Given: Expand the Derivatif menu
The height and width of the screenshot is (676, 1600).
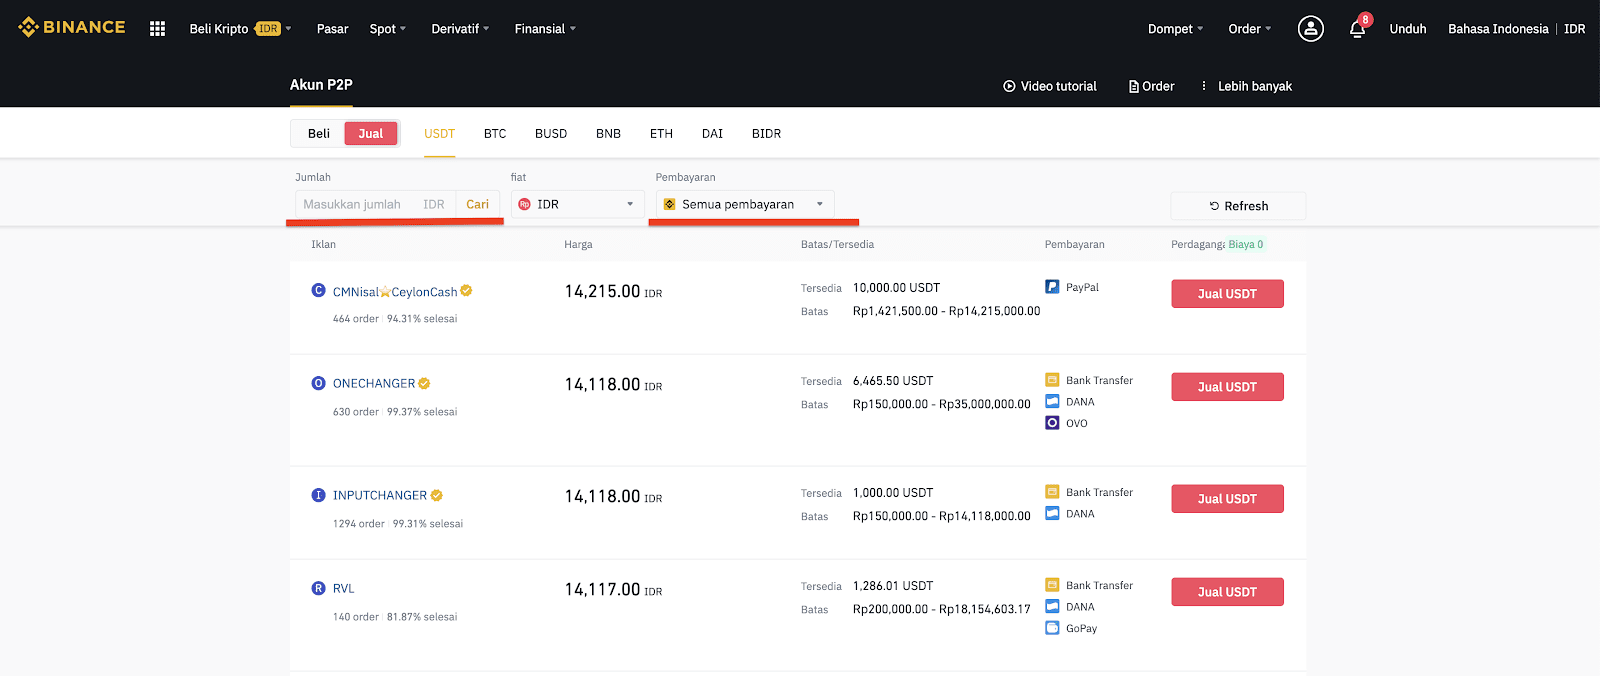Looking at the screenshot, I should pos(460,29).
